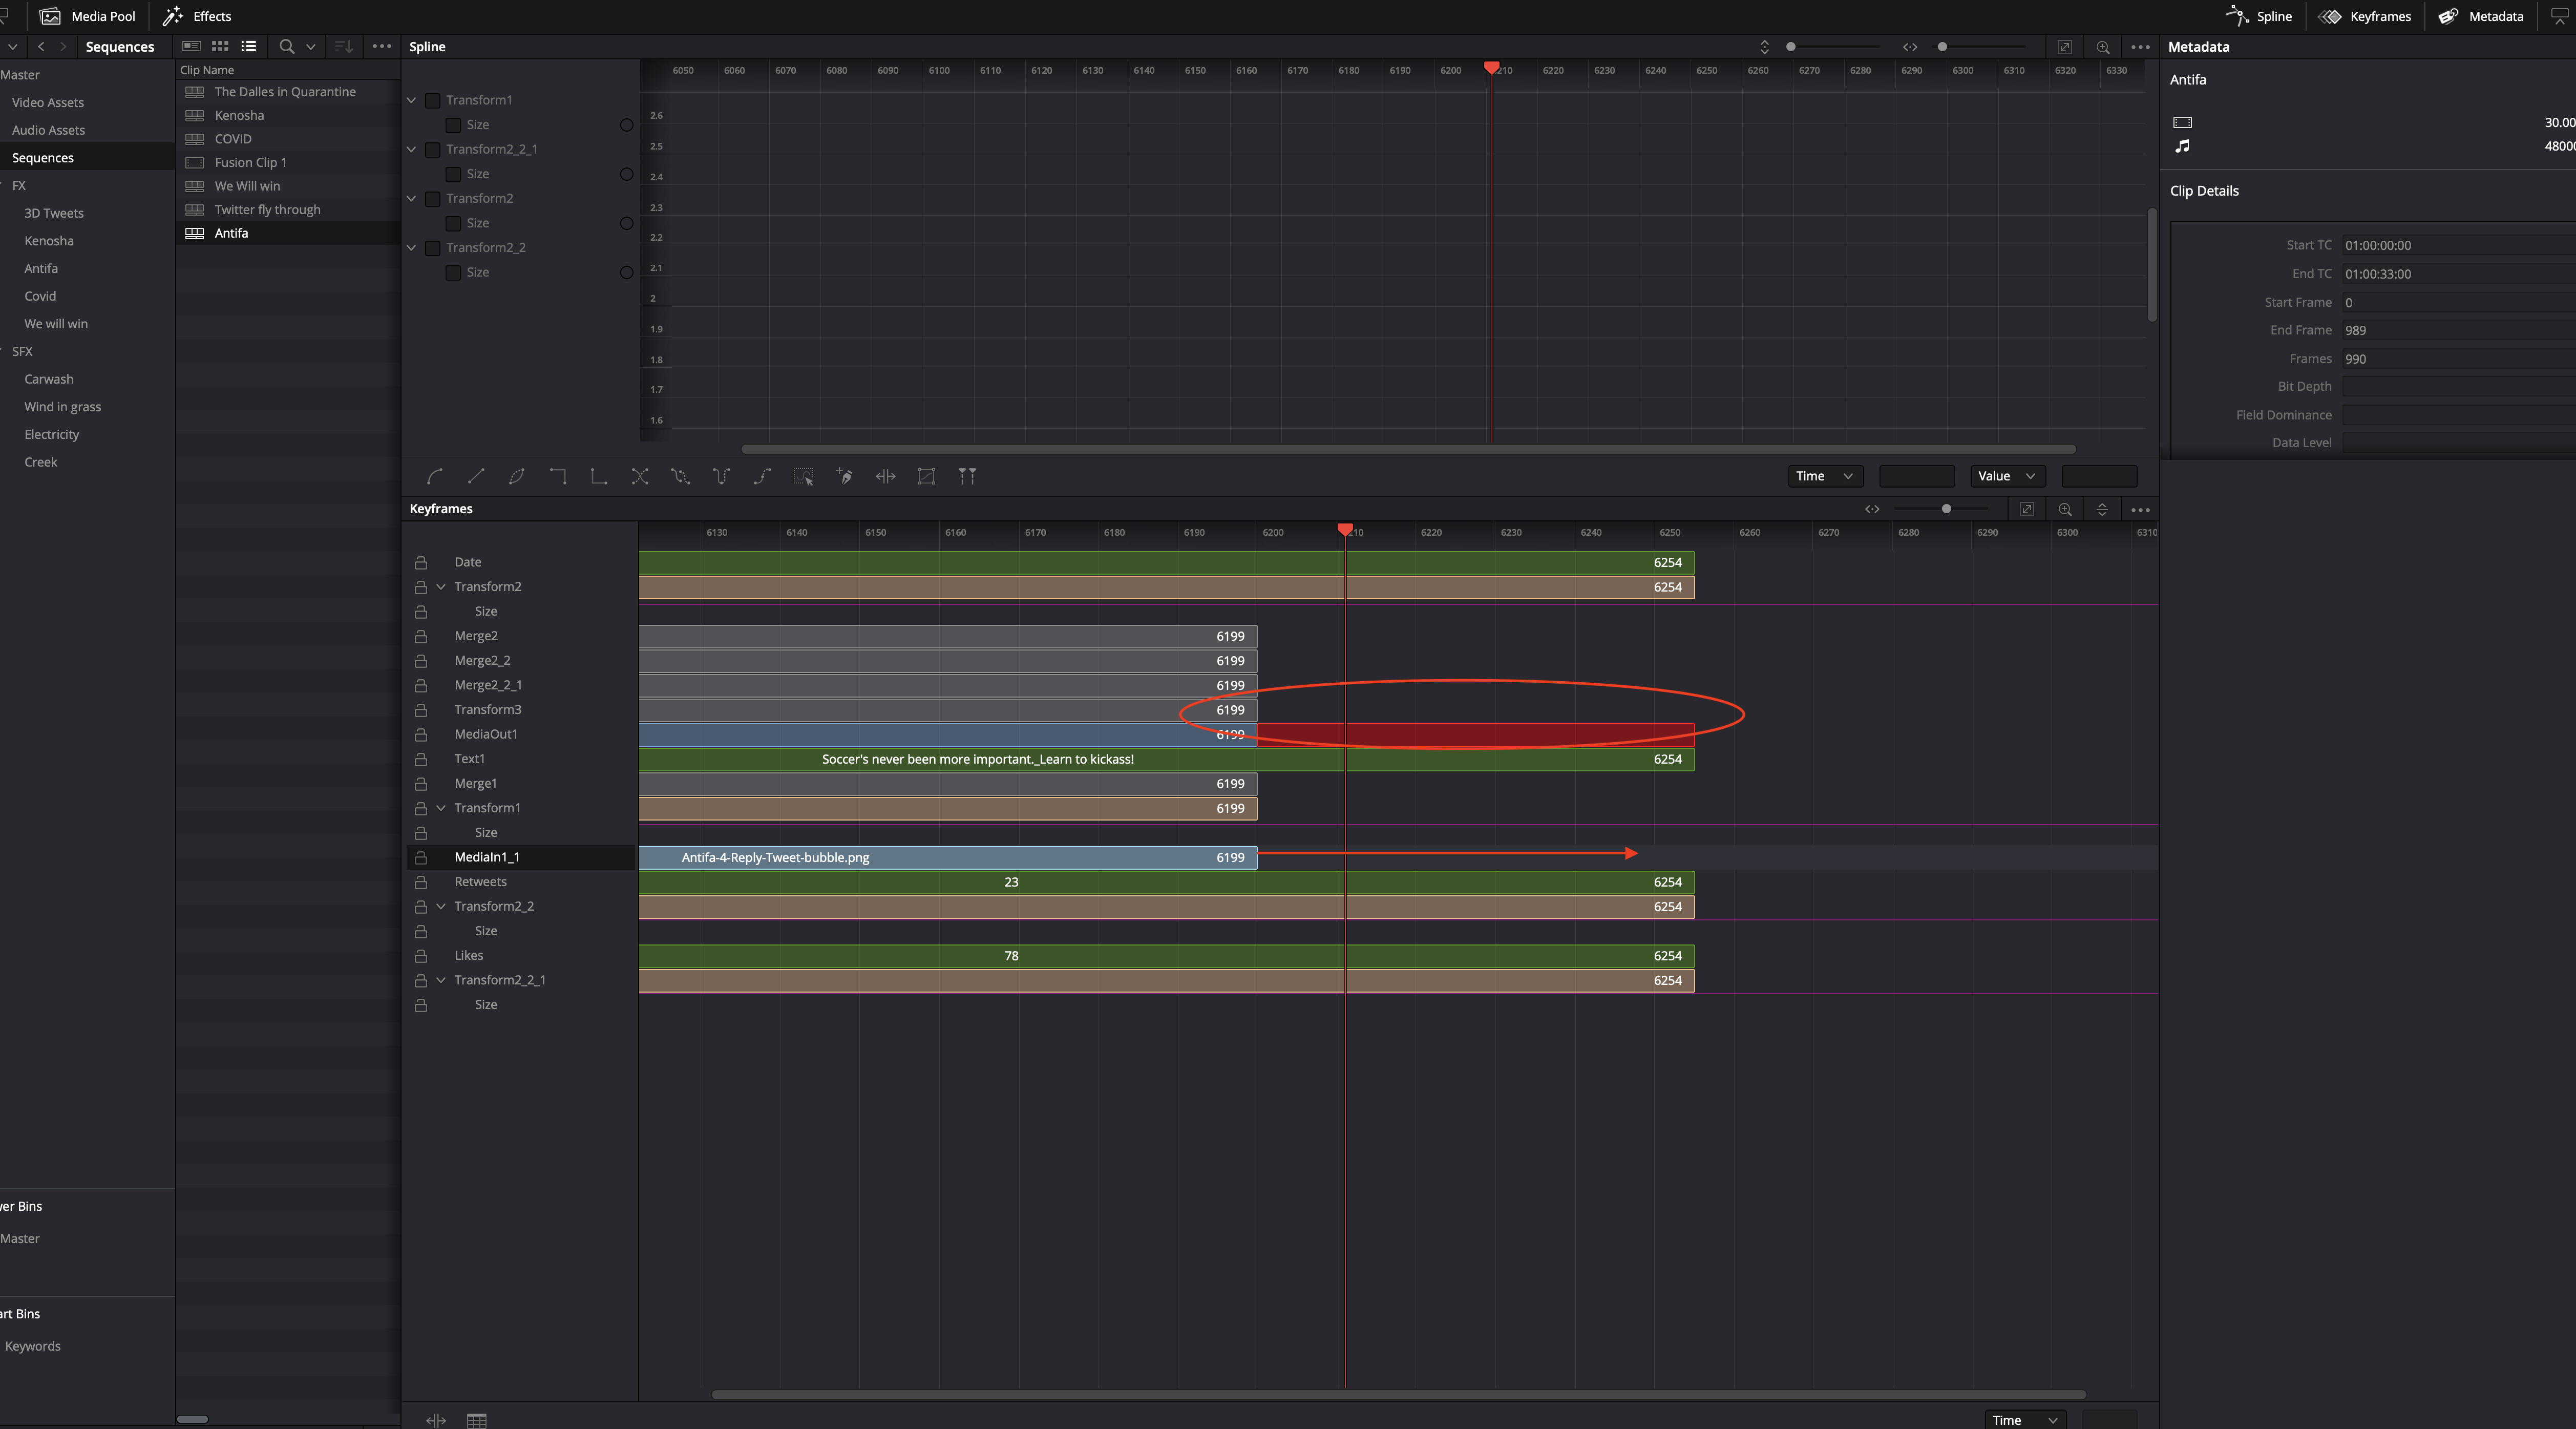The image size is (2576, 1429).
Task: Click the Start TC field
Action: 2458,245
